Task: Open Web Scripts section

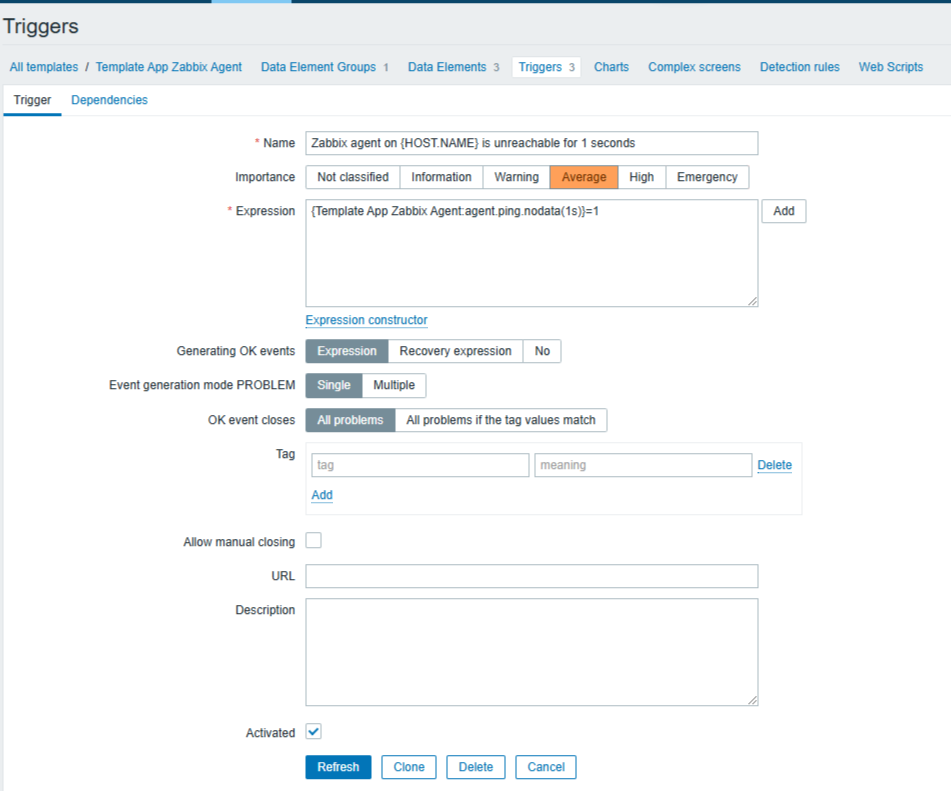Action: (x=890, y=67)
